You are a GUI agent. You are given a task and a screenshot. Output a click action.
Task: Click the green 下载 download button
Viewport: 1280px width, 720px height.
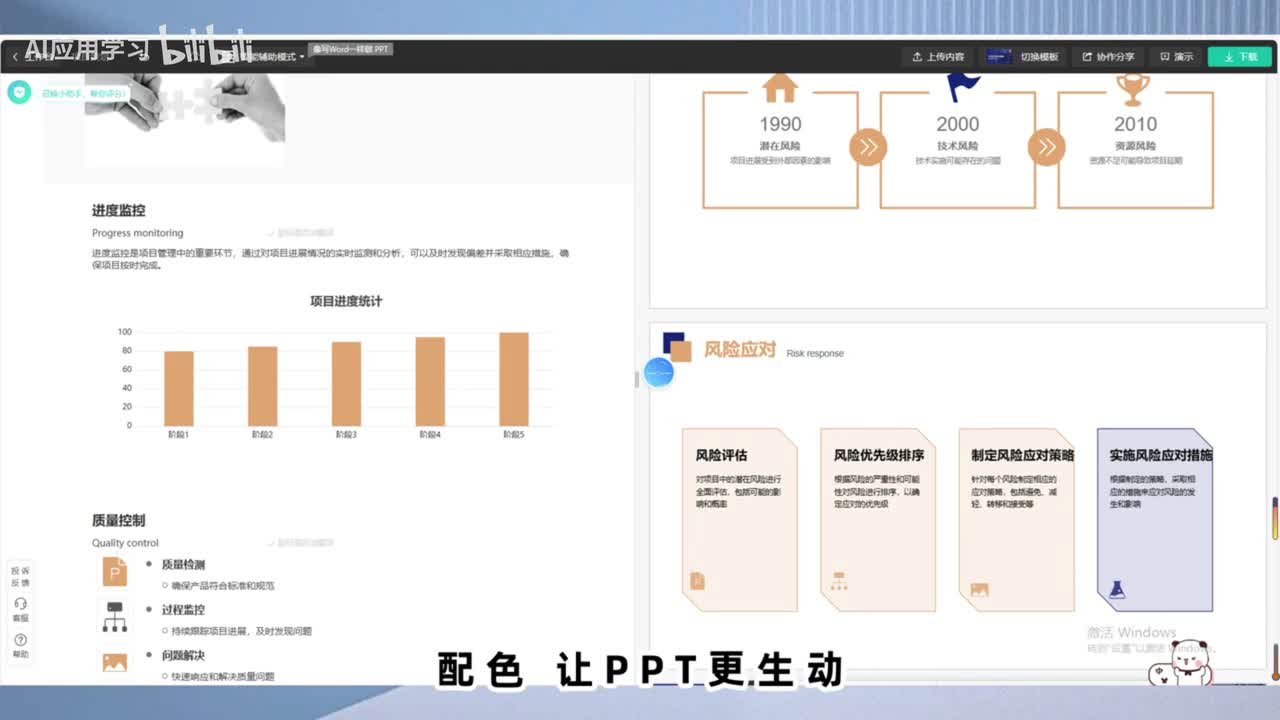pyautogui.click(x=1240, y=57)
